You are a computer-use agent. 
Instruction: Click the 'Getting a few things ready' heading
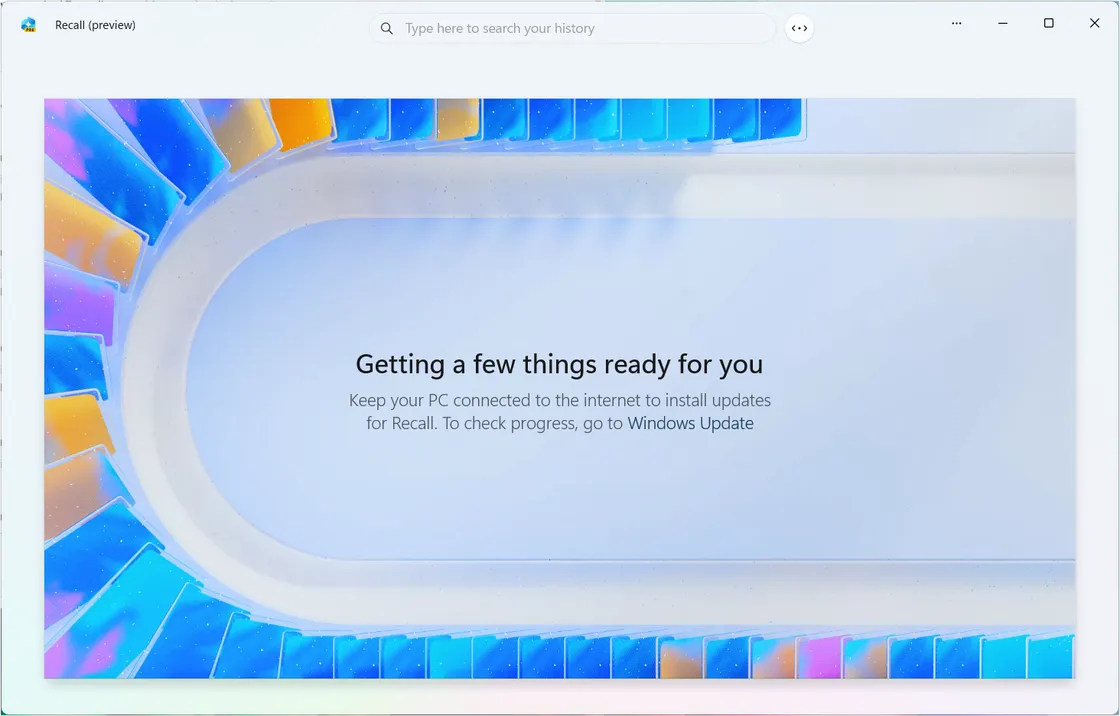point(559,364)
